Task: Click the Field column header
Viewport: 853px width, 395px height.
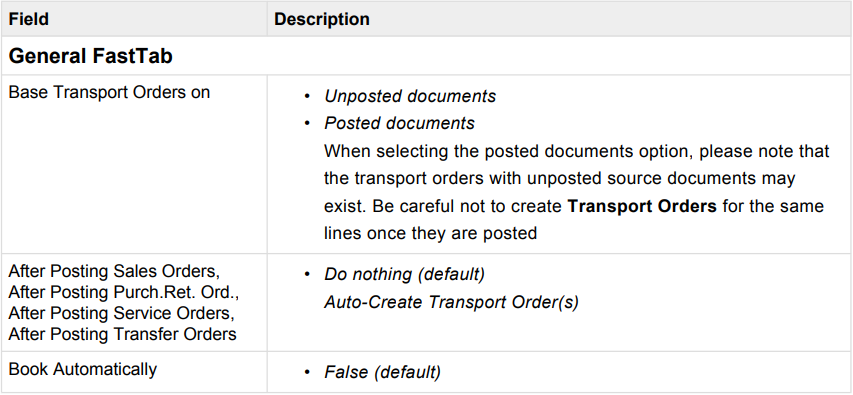Action: 29,19
